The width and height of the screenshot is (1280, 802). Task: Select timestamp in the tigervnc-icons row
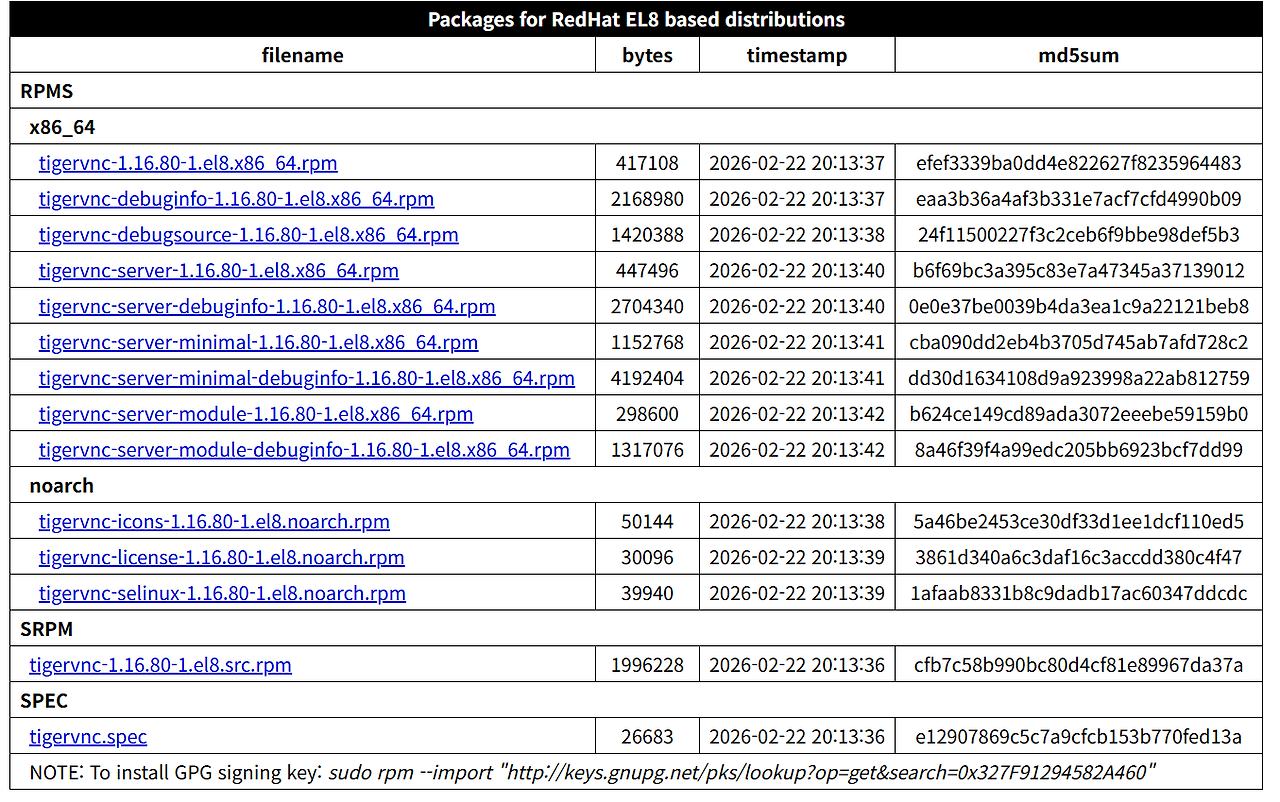pyautogui.click(x=797, y=522)
